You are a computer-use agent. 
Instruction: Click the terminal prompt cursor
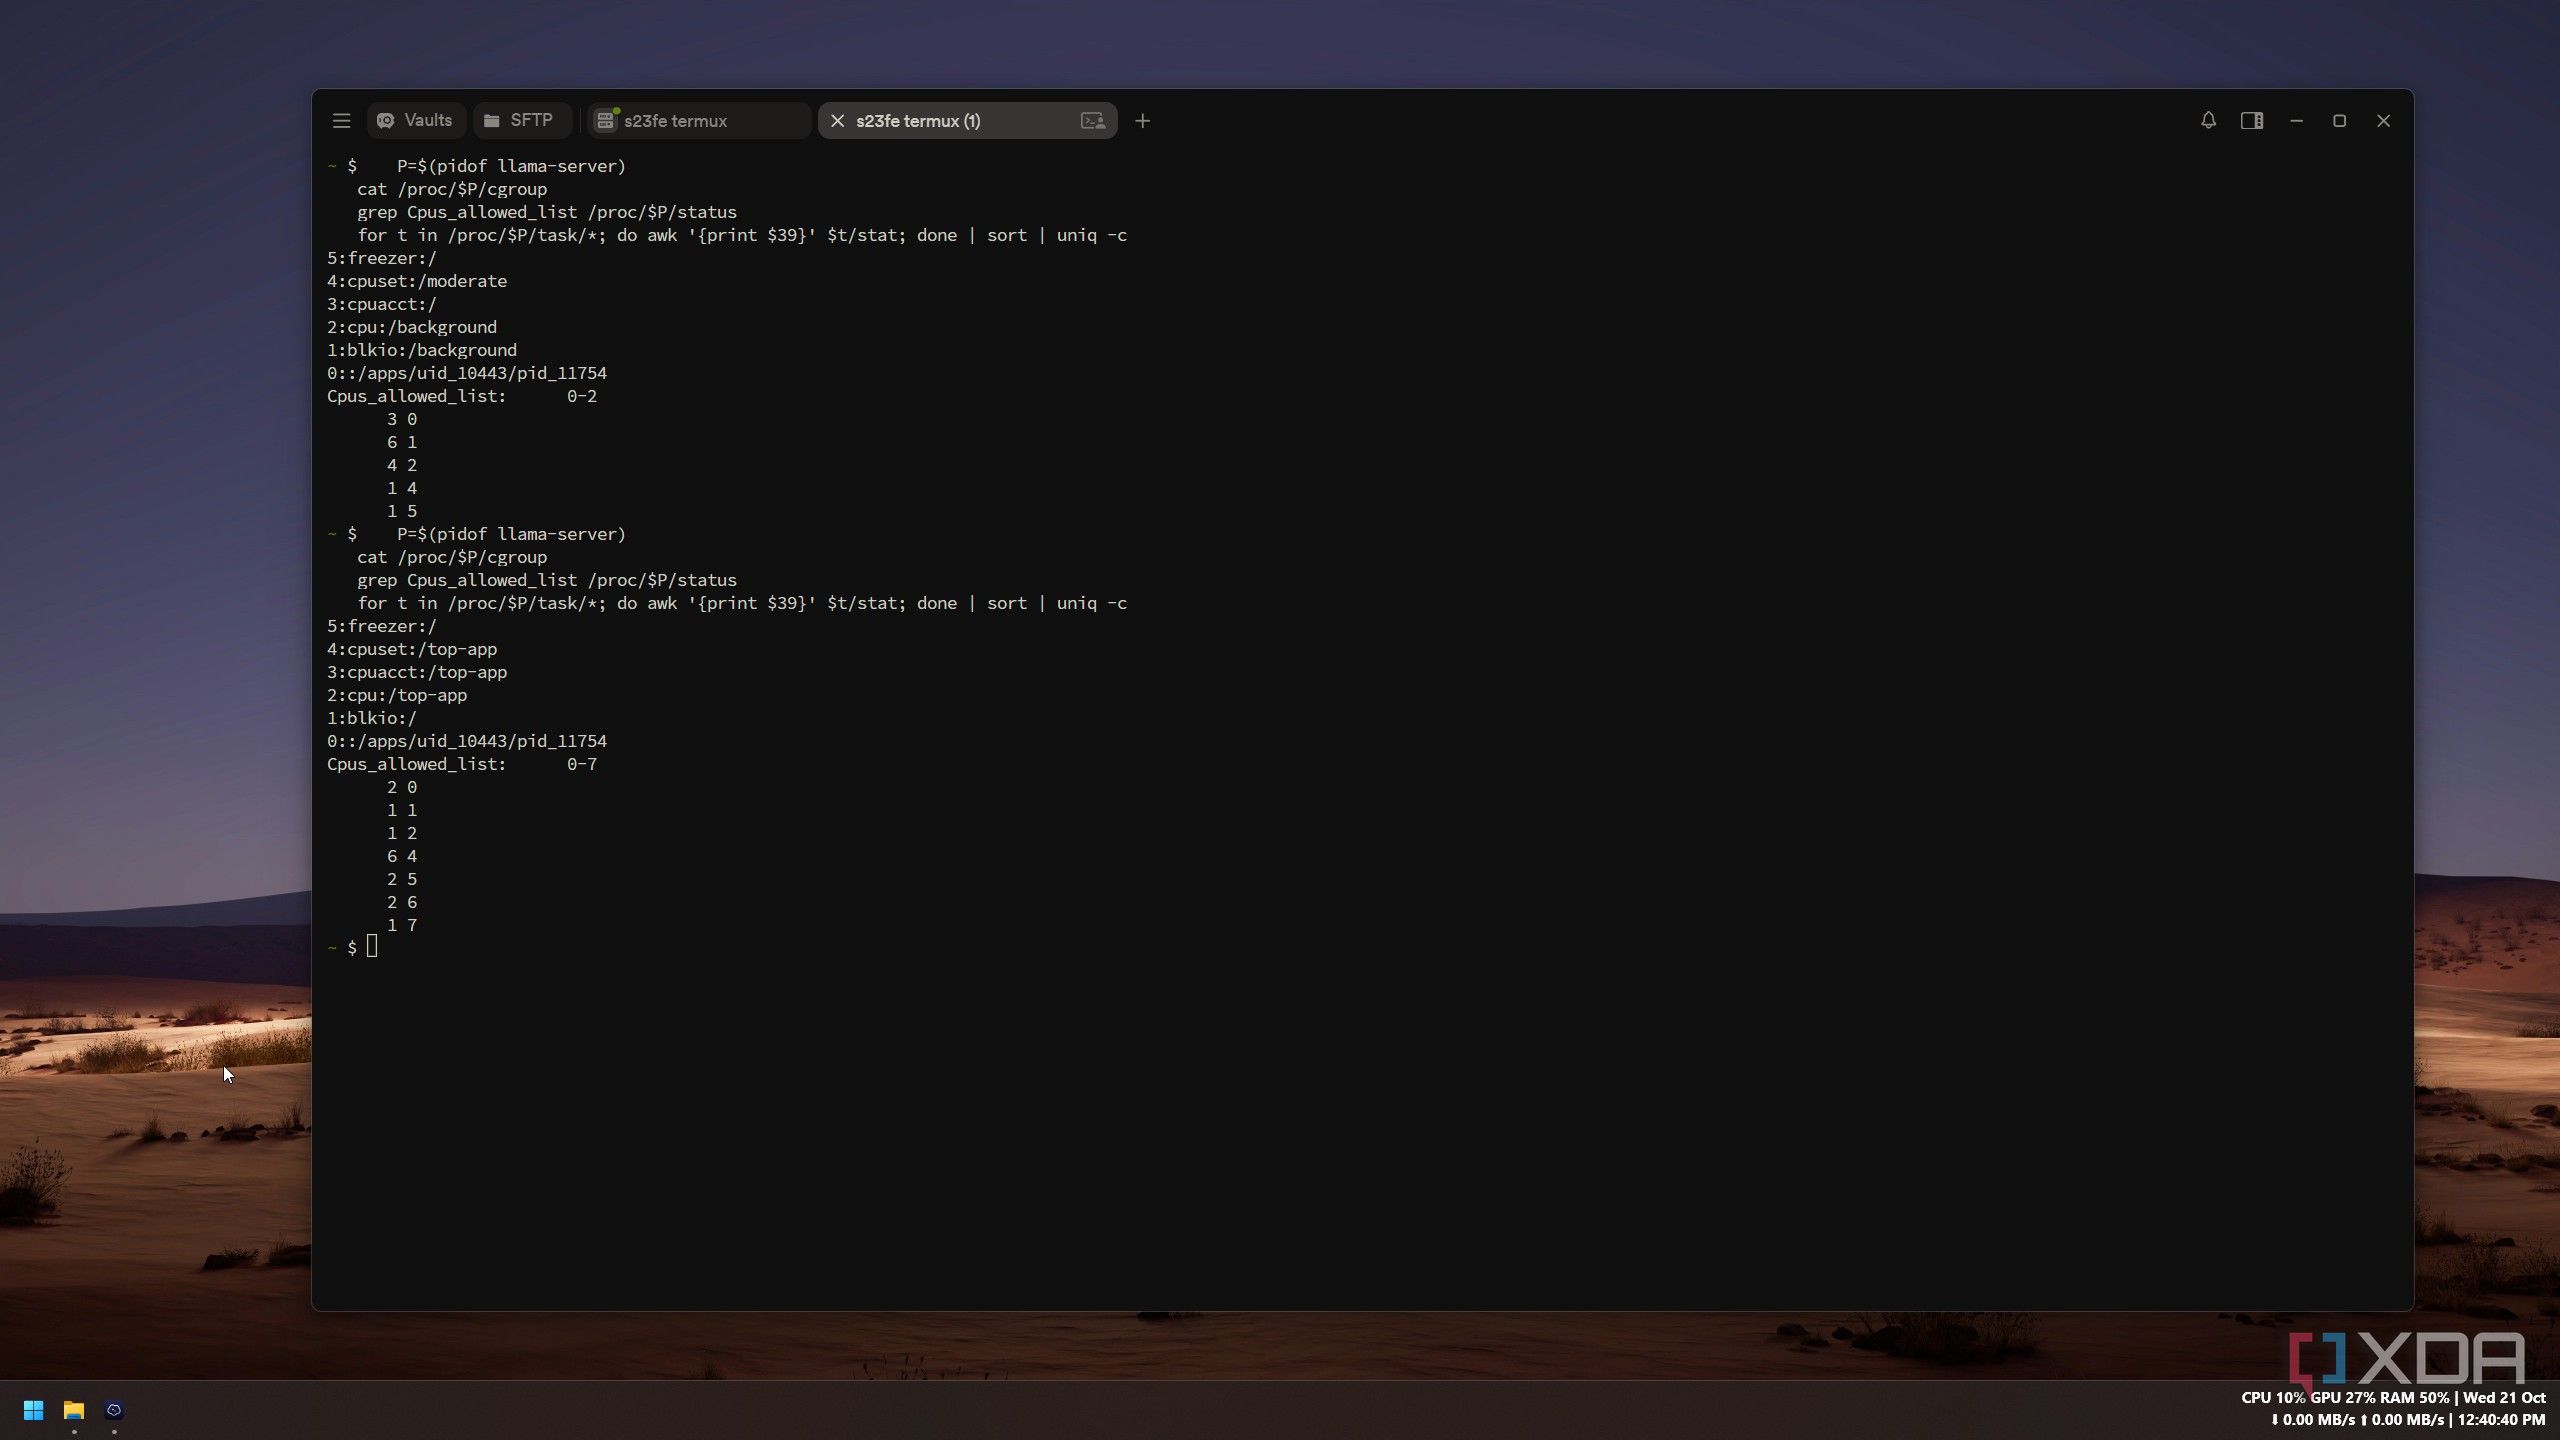click(372, 946)
